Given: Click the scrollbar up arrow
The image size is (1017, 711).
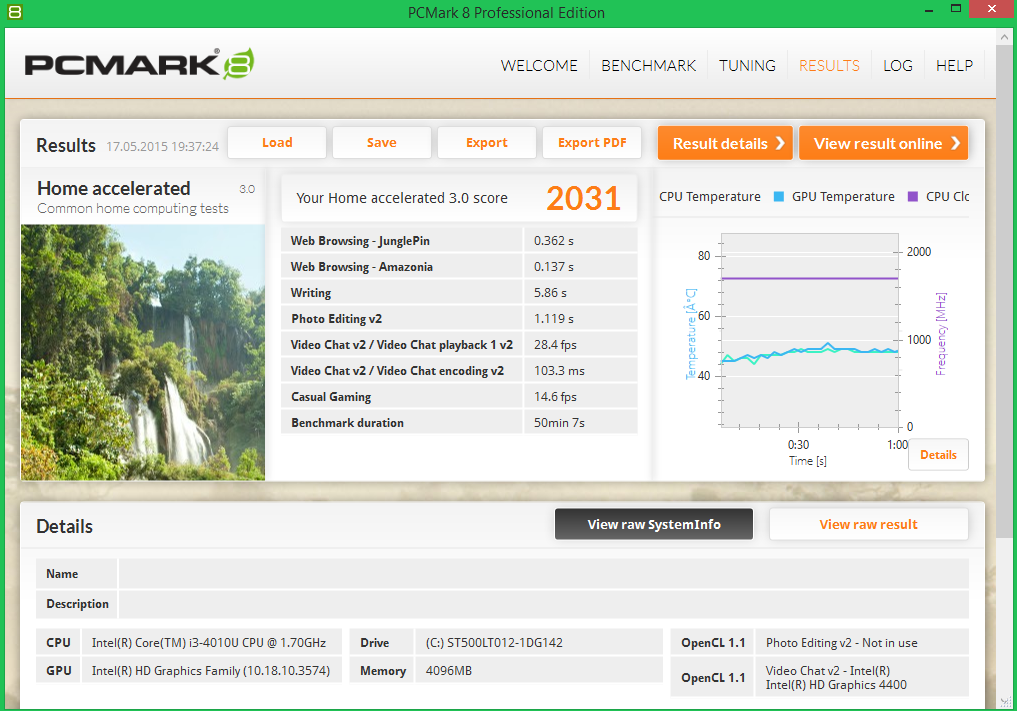Looking at the screenshot, I should pyautogui.click(x=1004, y=38).
